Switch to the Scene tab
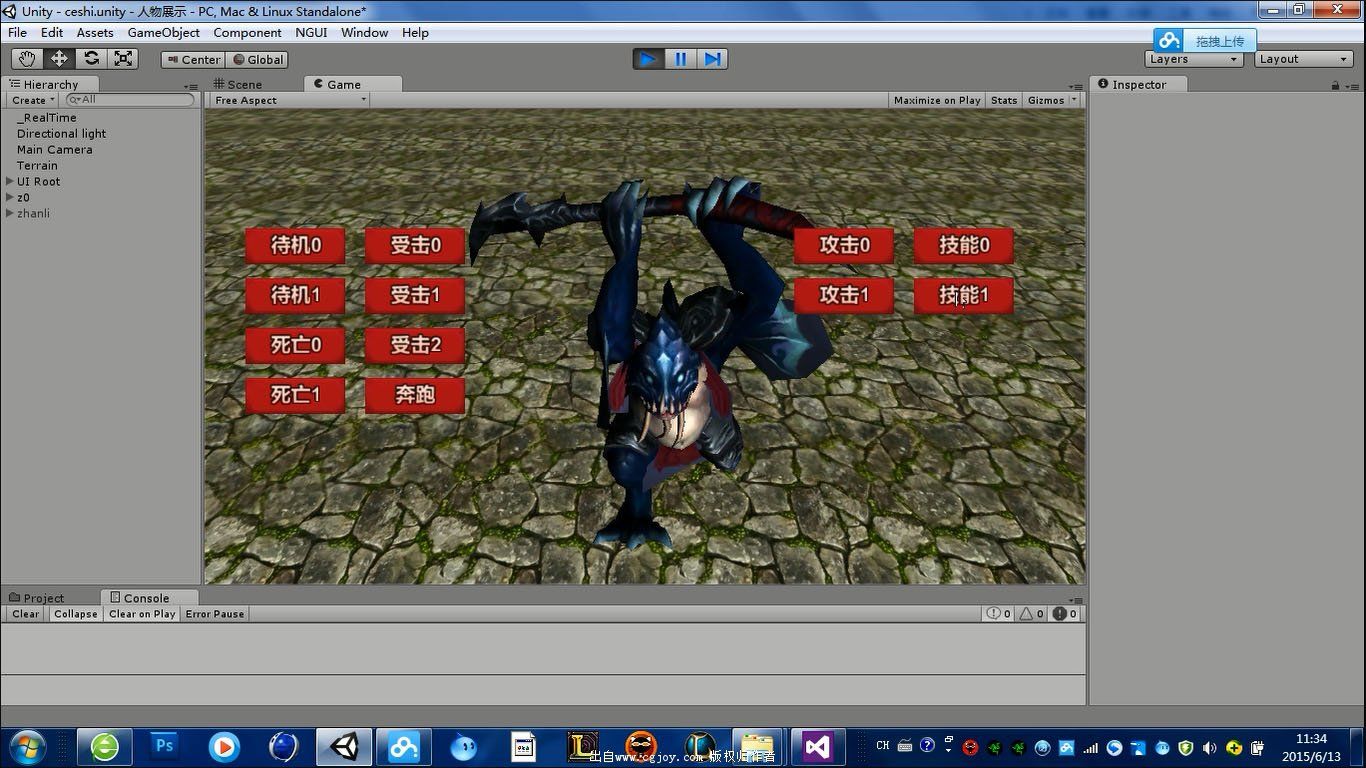1366x768 pixels. tap(237, 84)
